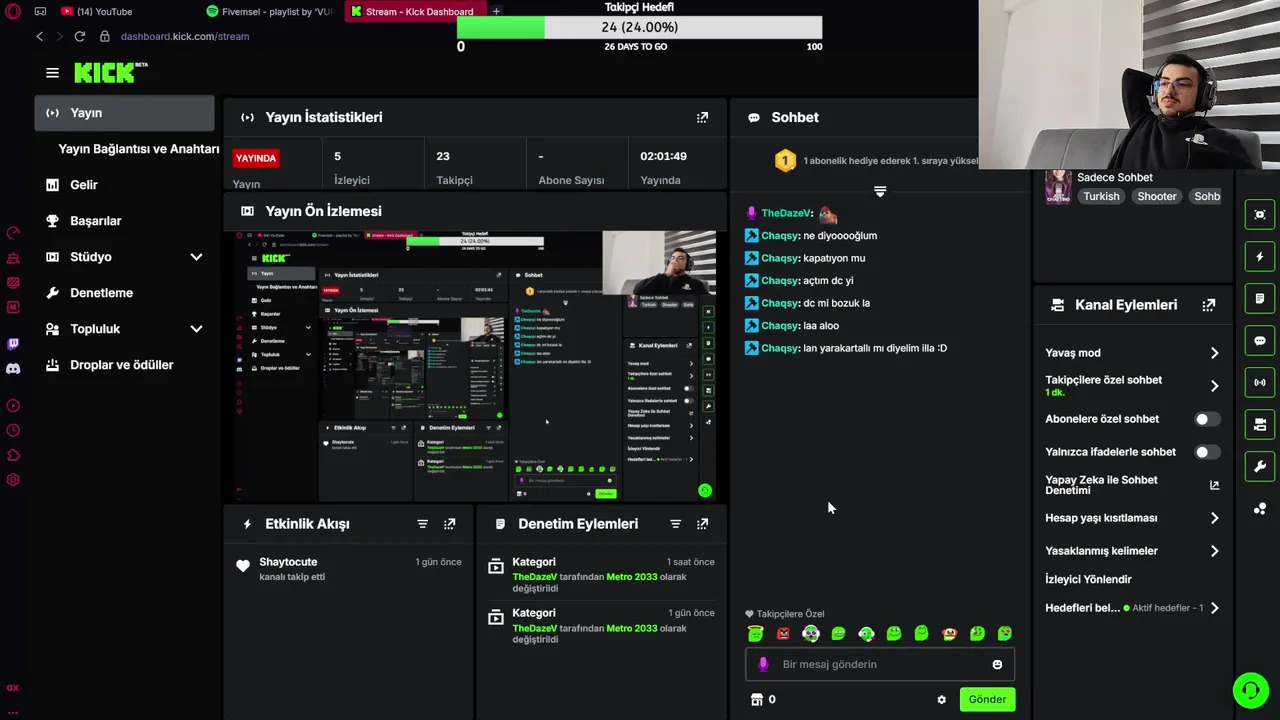Select the angry red emote

(x=783, y=633)
